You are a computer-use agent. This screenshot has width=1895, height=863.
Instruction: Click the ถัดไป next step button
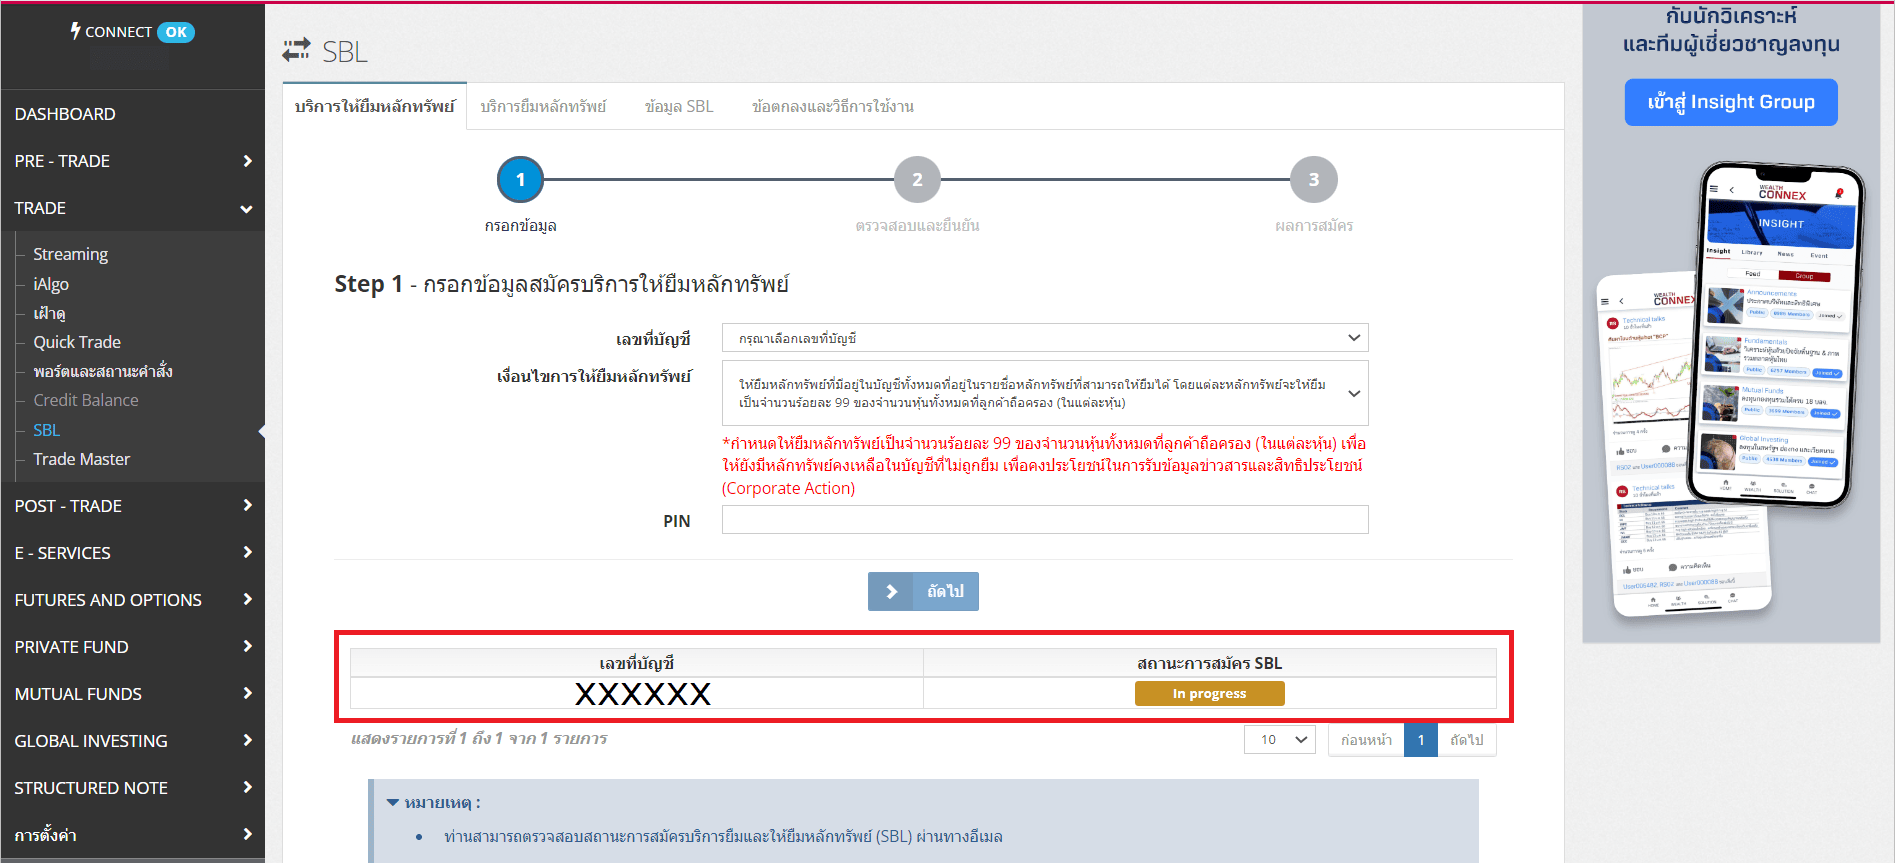[923, 591]
